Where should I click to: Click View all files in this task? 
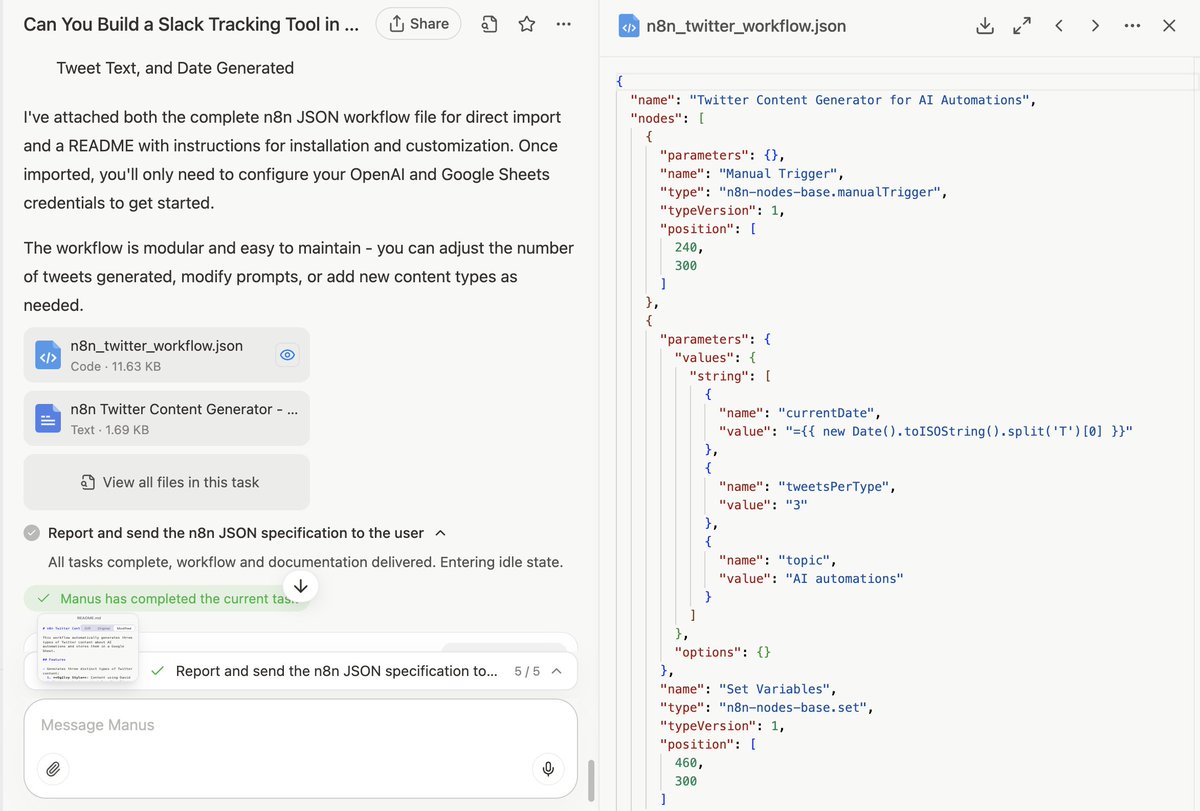pos(166,482)
